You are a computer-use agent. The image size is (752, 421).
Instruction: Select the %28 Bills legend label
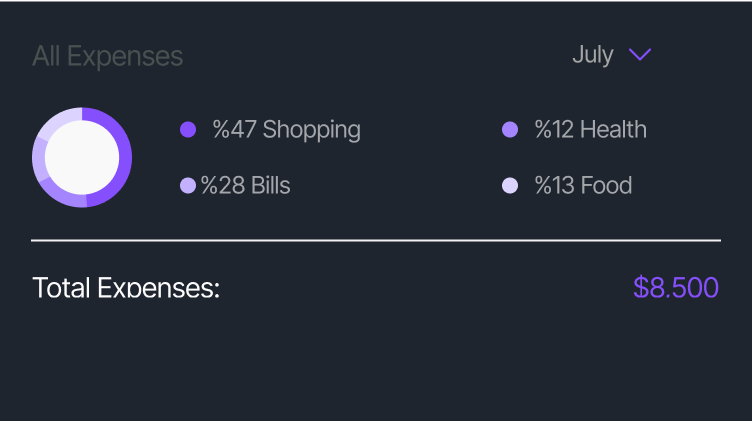pos(246,186)
